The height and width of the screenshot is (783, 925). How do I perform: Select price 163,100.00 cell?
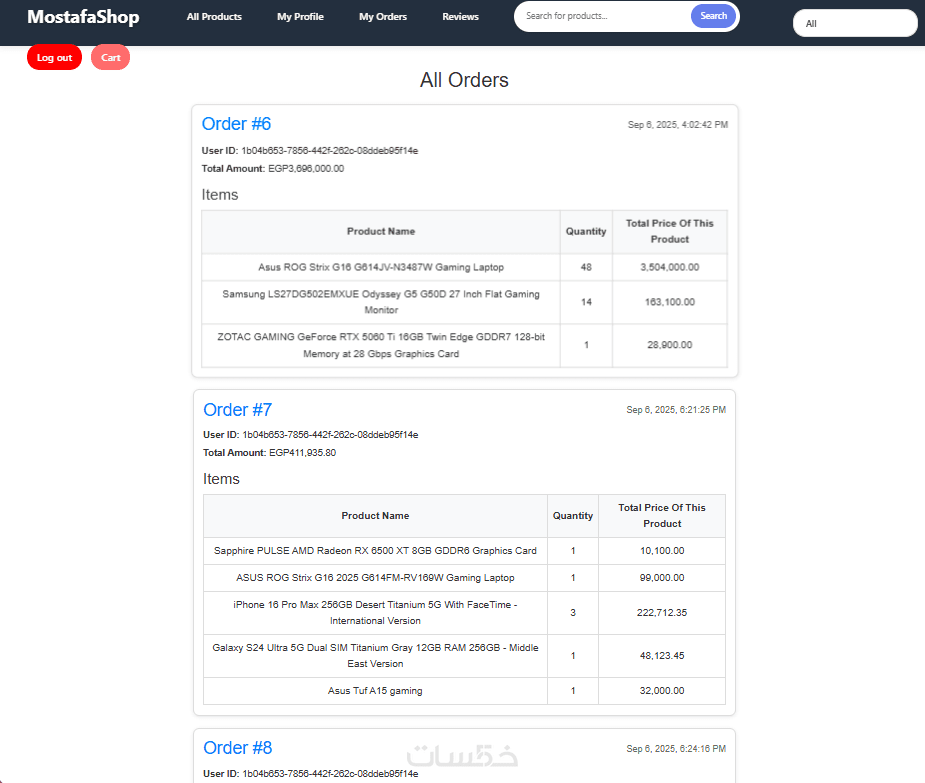[x=670, y=302]
